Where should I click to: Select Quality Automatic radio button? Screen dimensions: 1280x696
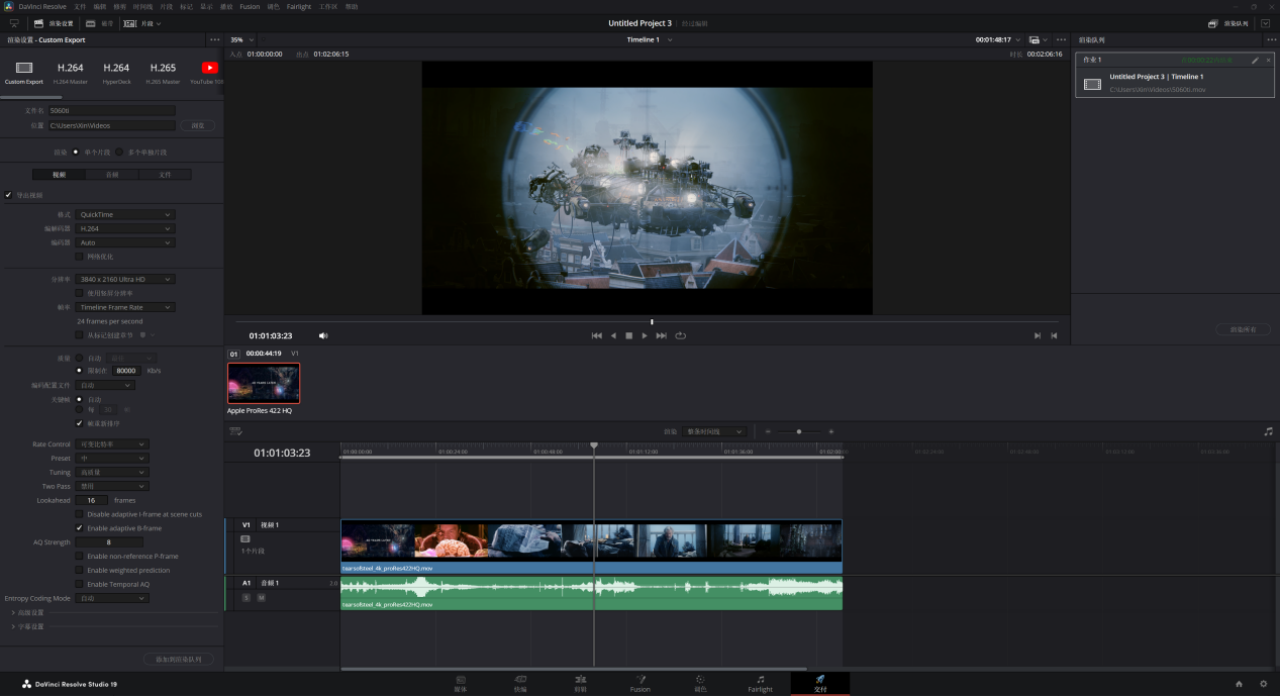79,357
